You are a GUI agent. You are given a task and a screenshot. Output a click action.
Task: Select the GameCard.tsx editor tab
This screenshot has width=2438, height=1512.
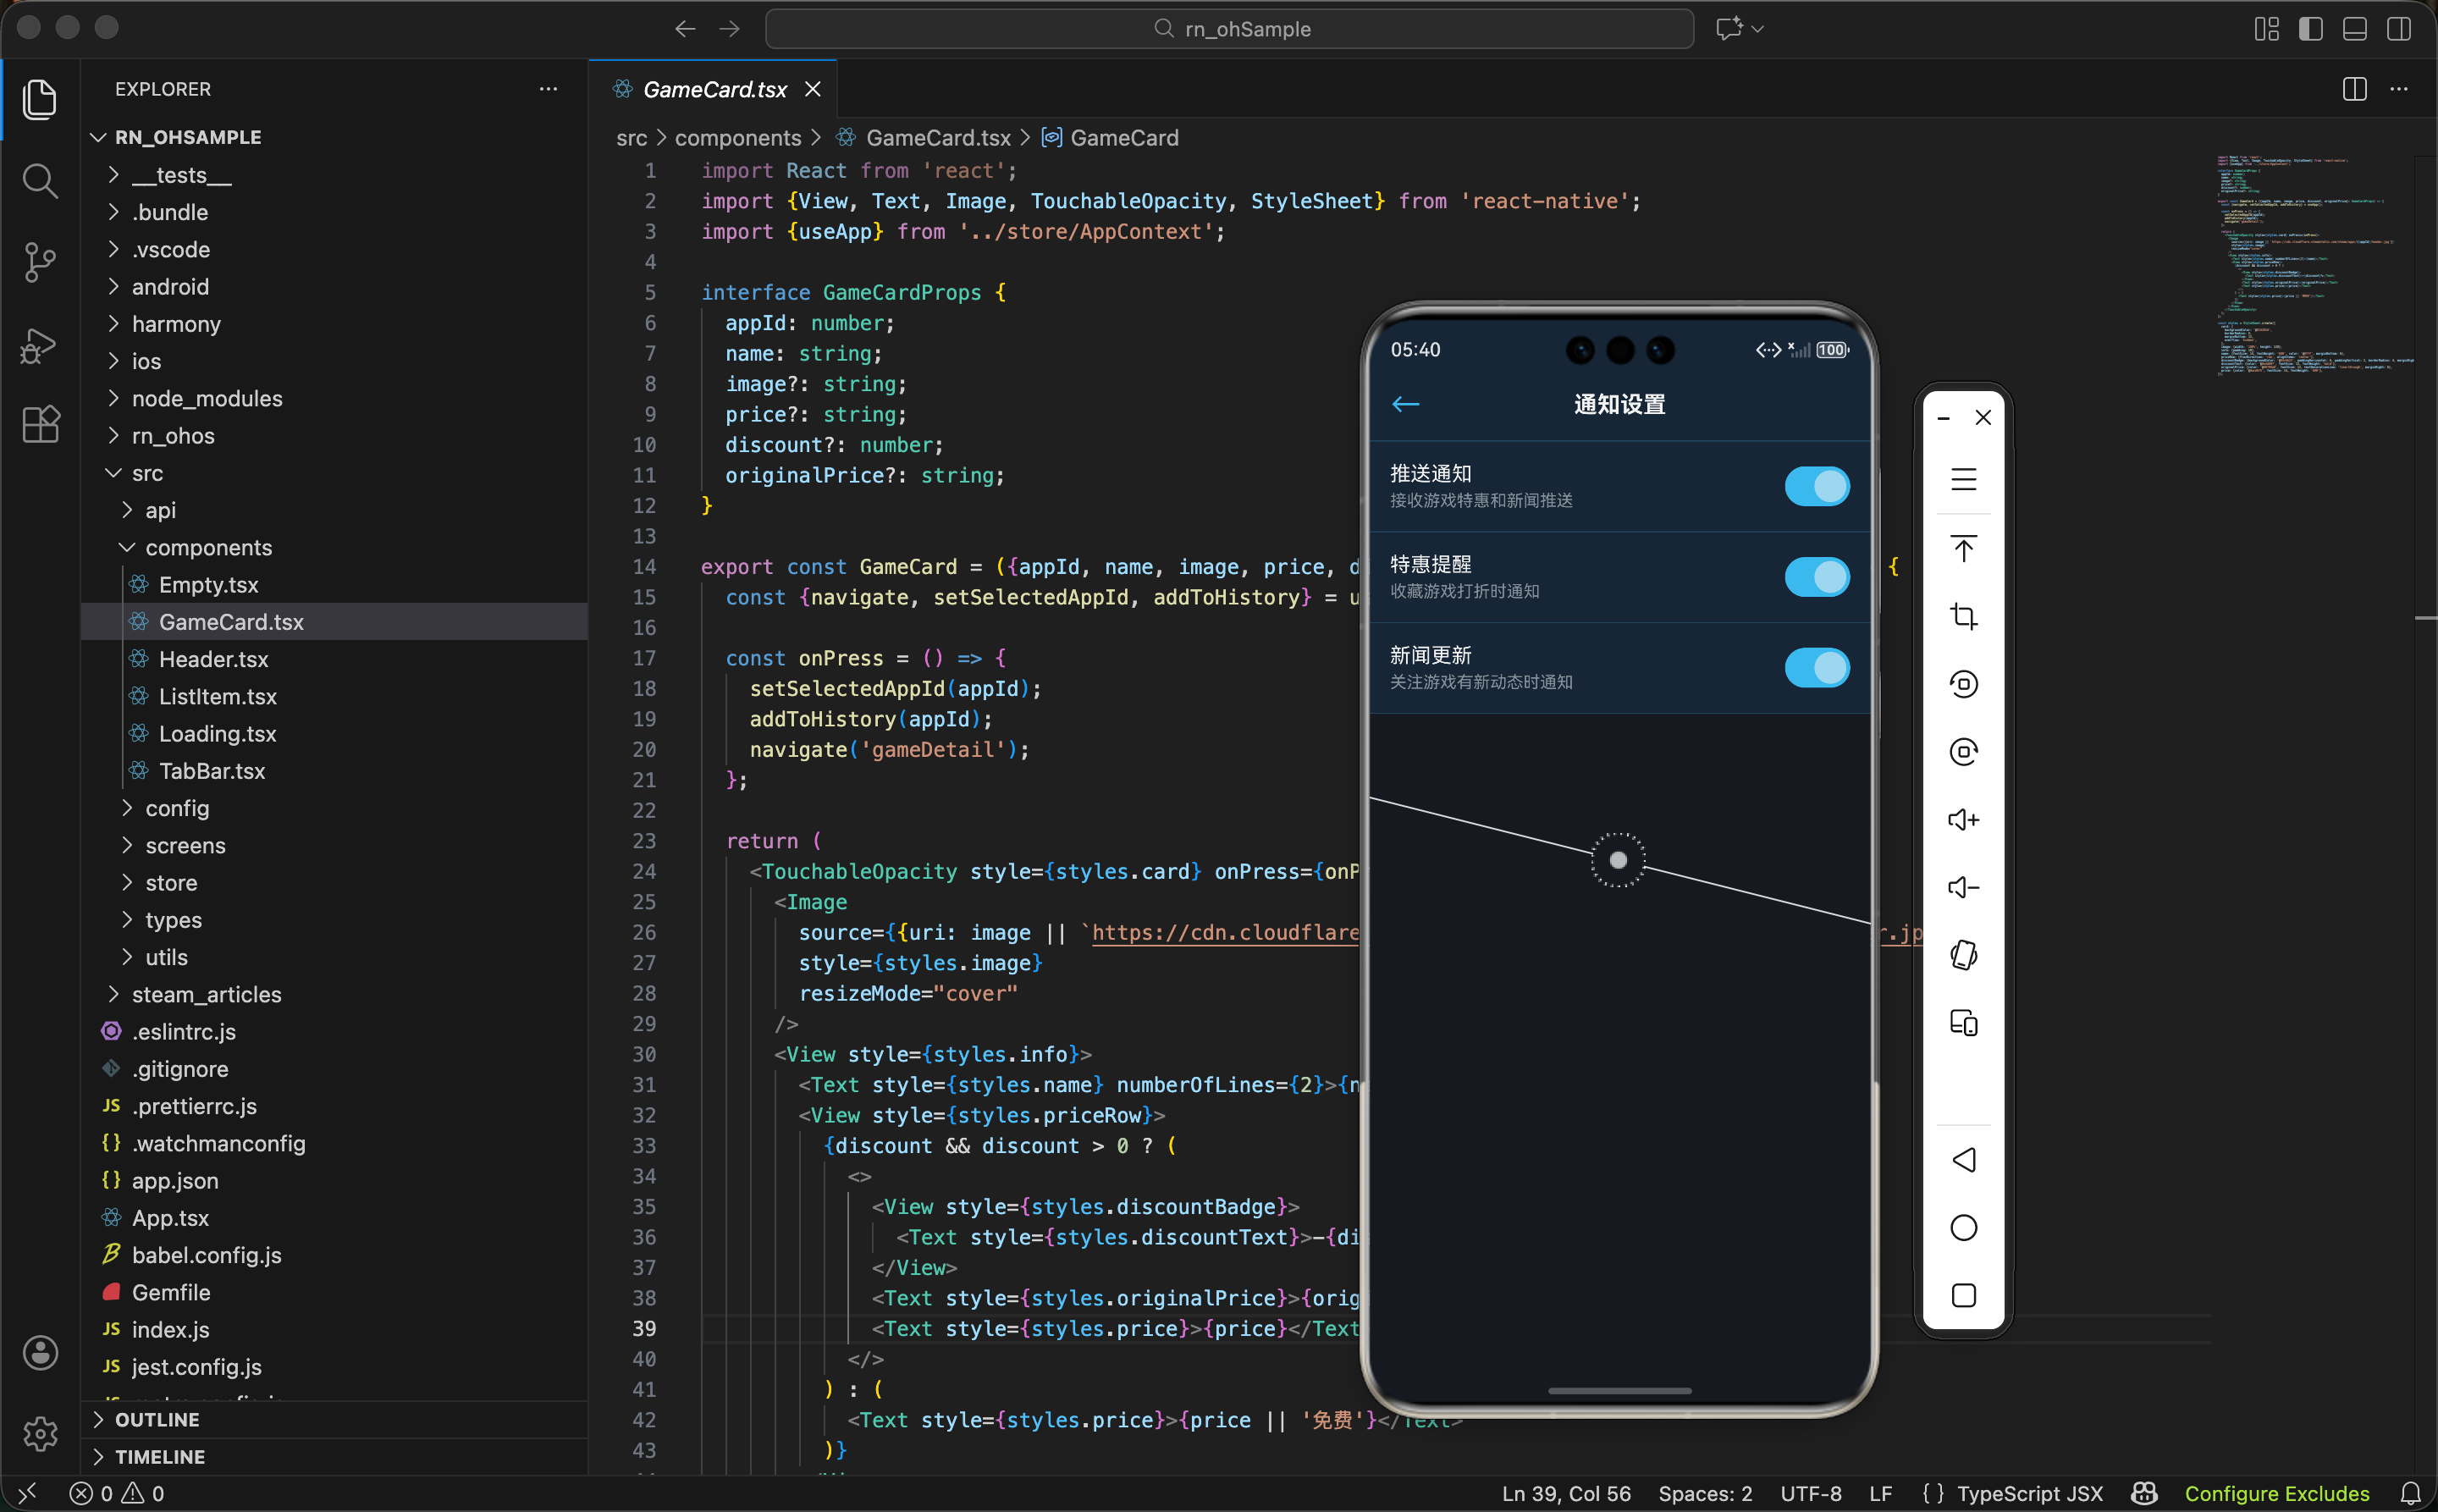(714, 89)
